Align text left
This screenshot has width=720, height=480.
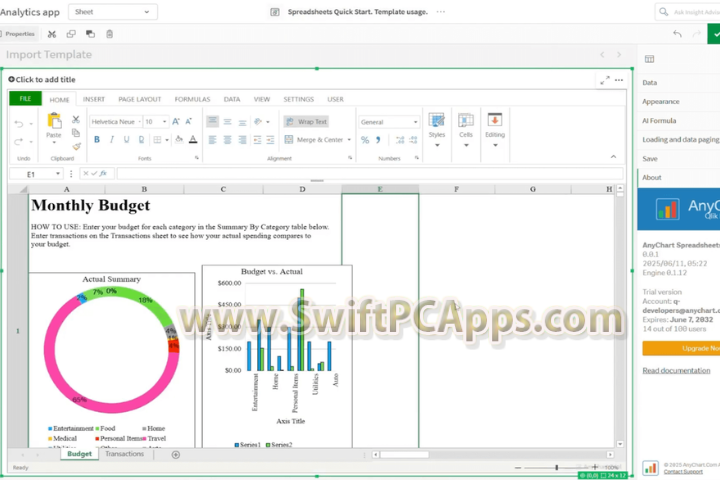[x=212, y=140]
